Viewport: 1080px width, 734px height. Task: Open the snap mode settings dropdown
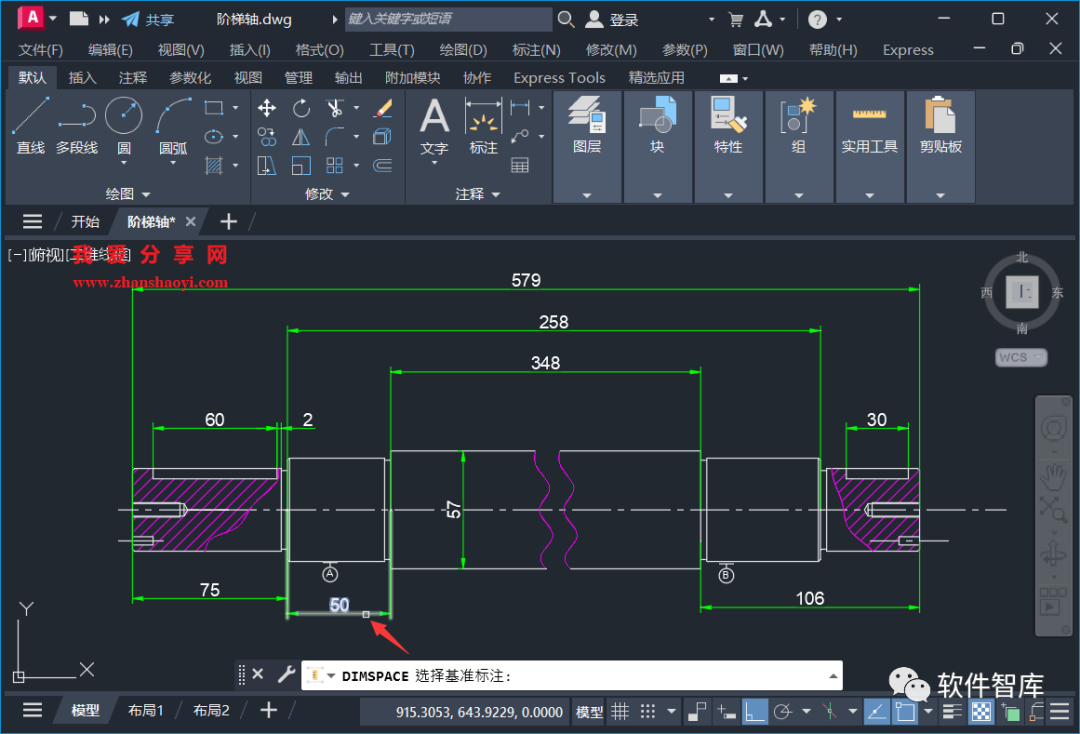click(x=672, y=711)
